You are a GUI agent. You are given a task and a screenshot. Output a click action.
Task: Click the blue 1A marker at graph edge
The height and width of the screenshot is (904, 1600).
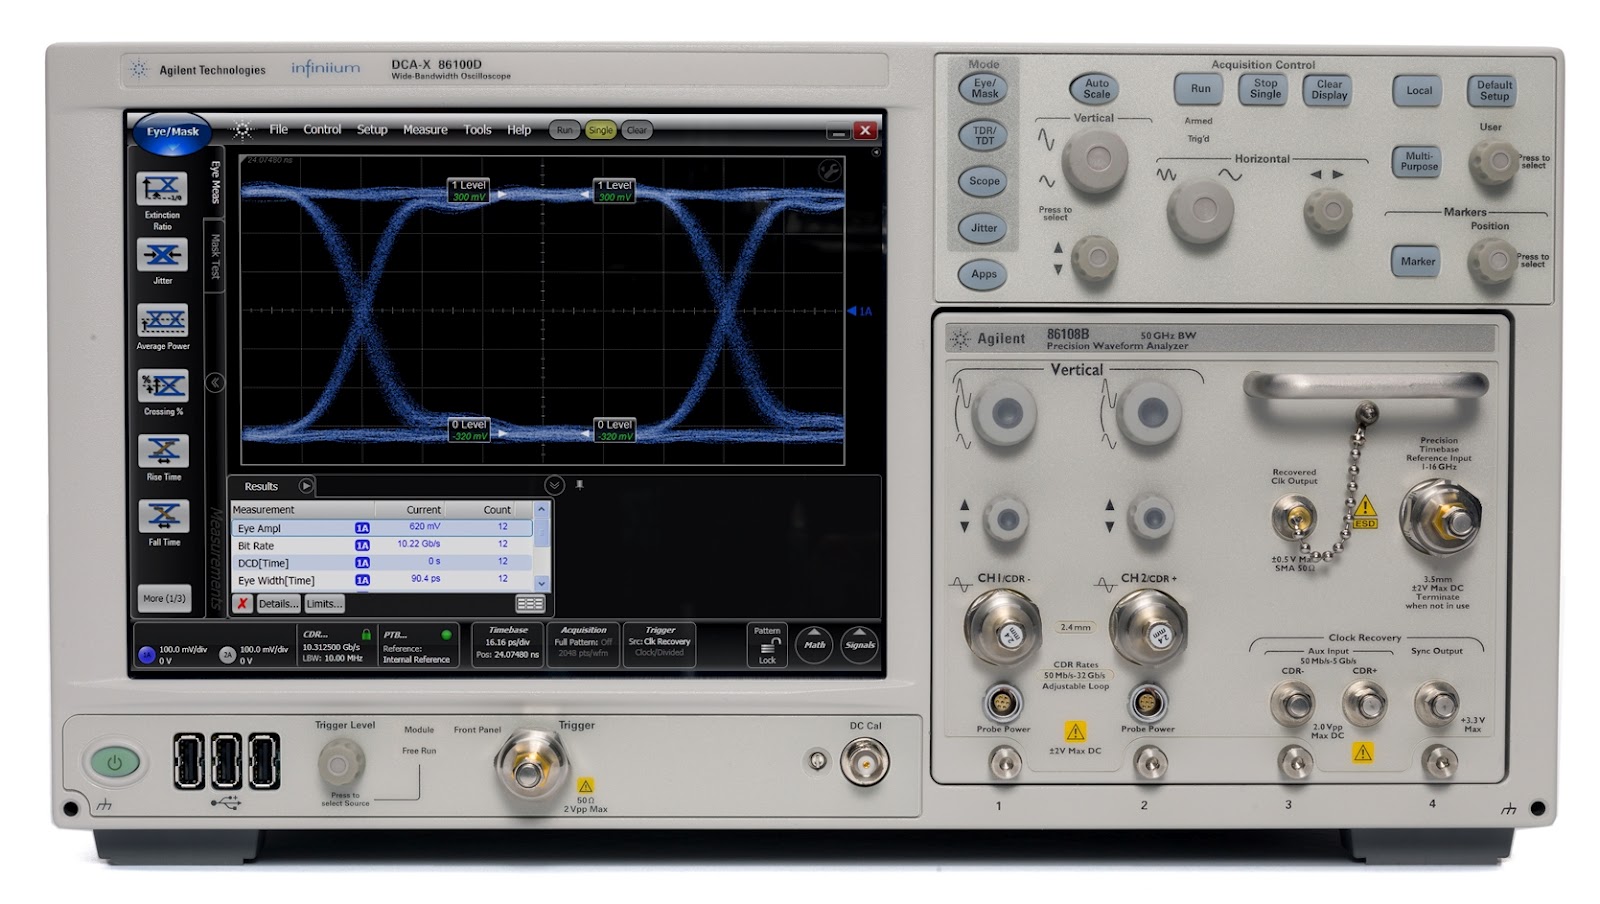[x=860, y=311]
